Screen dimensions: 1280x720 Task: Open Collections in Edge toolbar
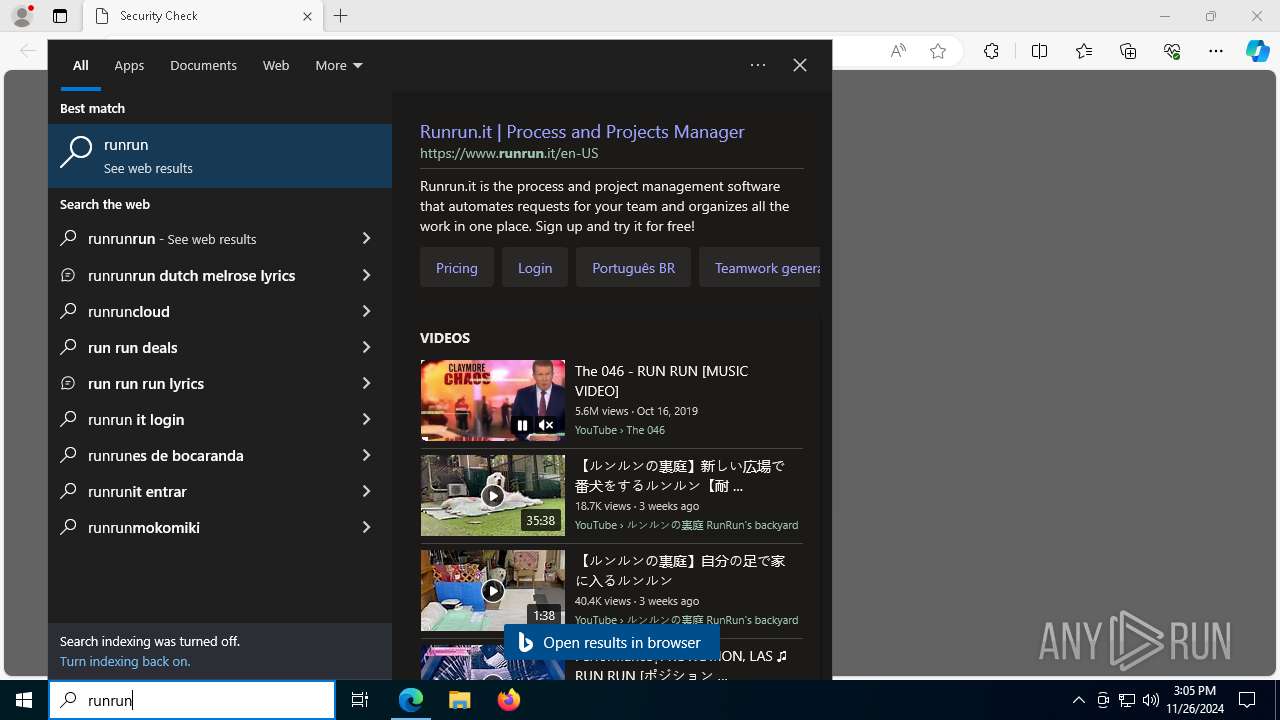point(1128,51)
